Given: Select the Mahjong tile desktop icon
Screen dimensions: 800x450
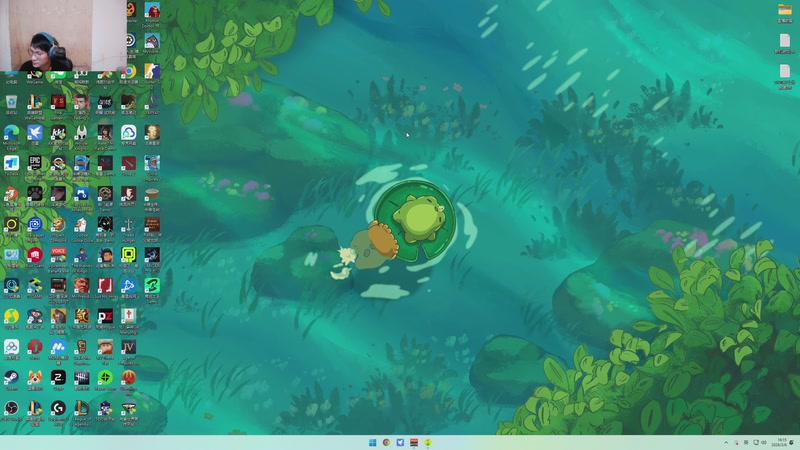Looking at the screenshot, I should point(129,316).
